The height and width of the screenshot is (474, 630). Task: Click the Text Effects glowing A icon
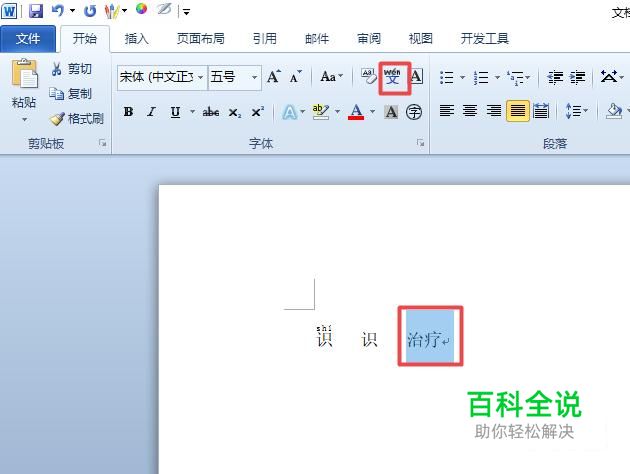(x=289, y=112)
